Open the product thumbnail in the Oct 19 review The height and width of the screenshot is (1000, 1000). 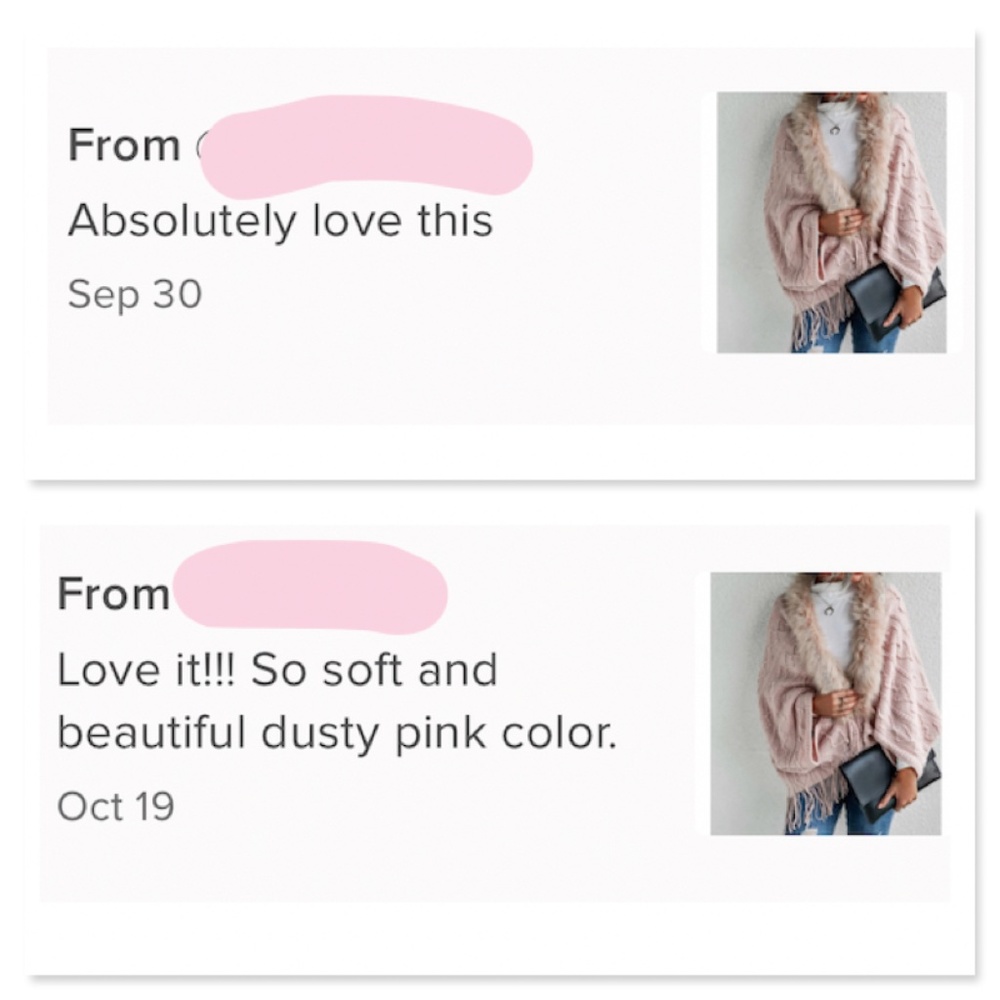825,703
